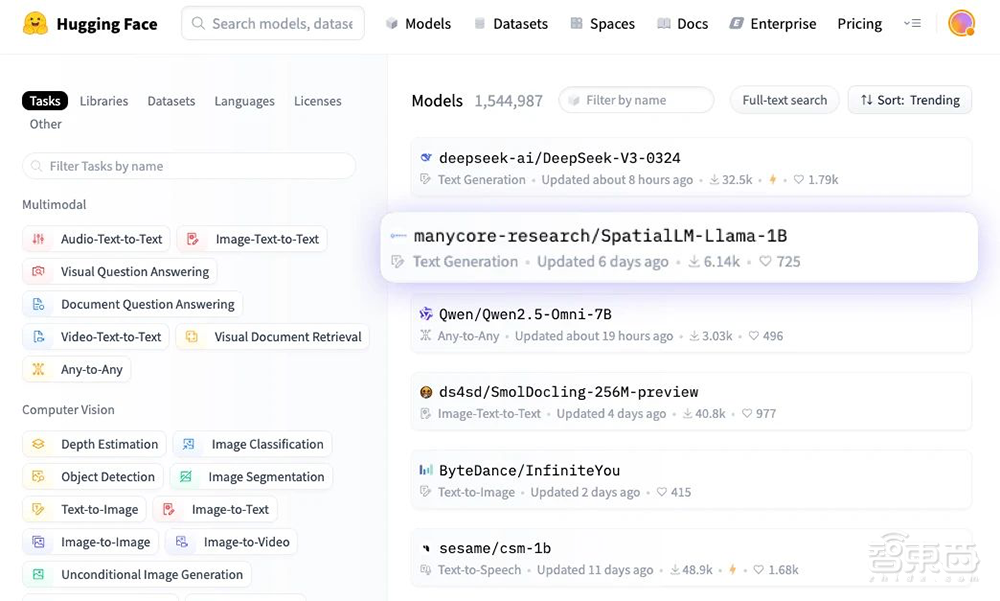Click the Qwen organization logo icon
Viewport: 1000px width, 601px height.
tap(426, 314)
